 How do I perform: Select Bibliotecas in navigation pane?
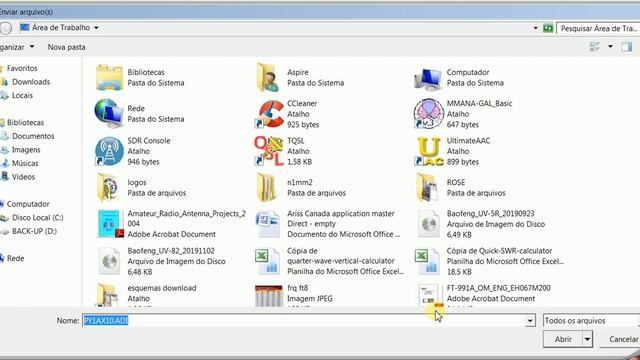25,122
